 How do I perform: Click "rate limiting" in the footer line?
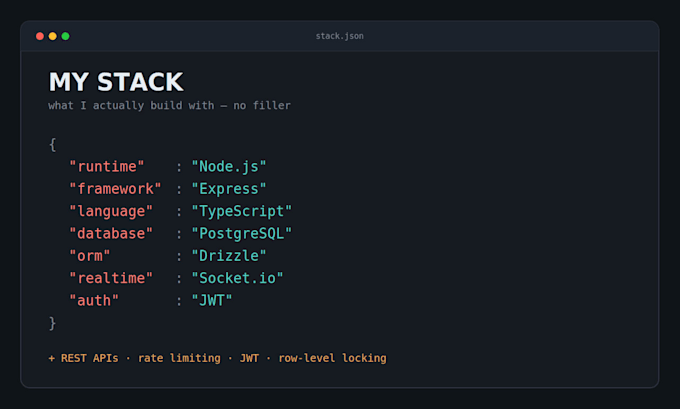click(x=179, y=358)
